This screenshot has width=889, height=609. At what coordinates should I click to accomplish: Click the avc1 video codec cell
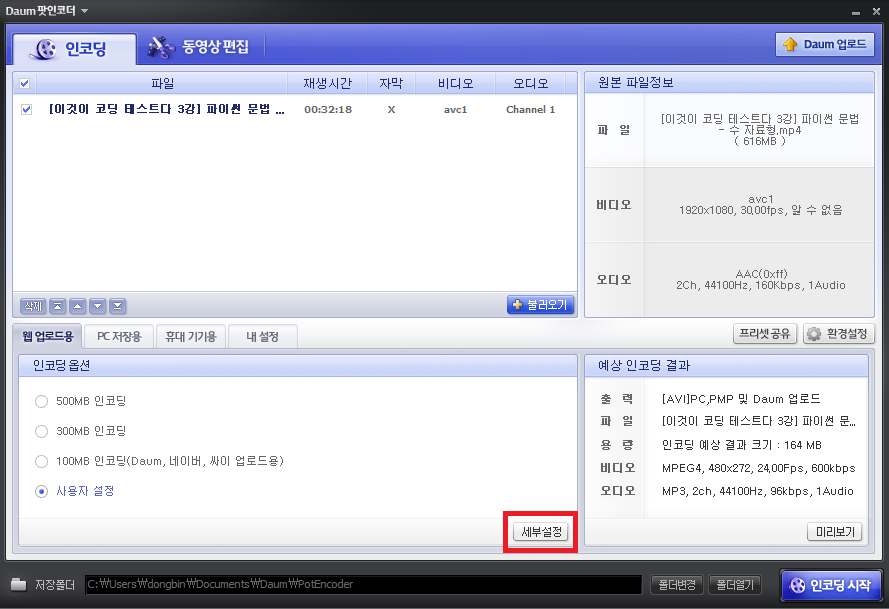[x=455, y=109]
